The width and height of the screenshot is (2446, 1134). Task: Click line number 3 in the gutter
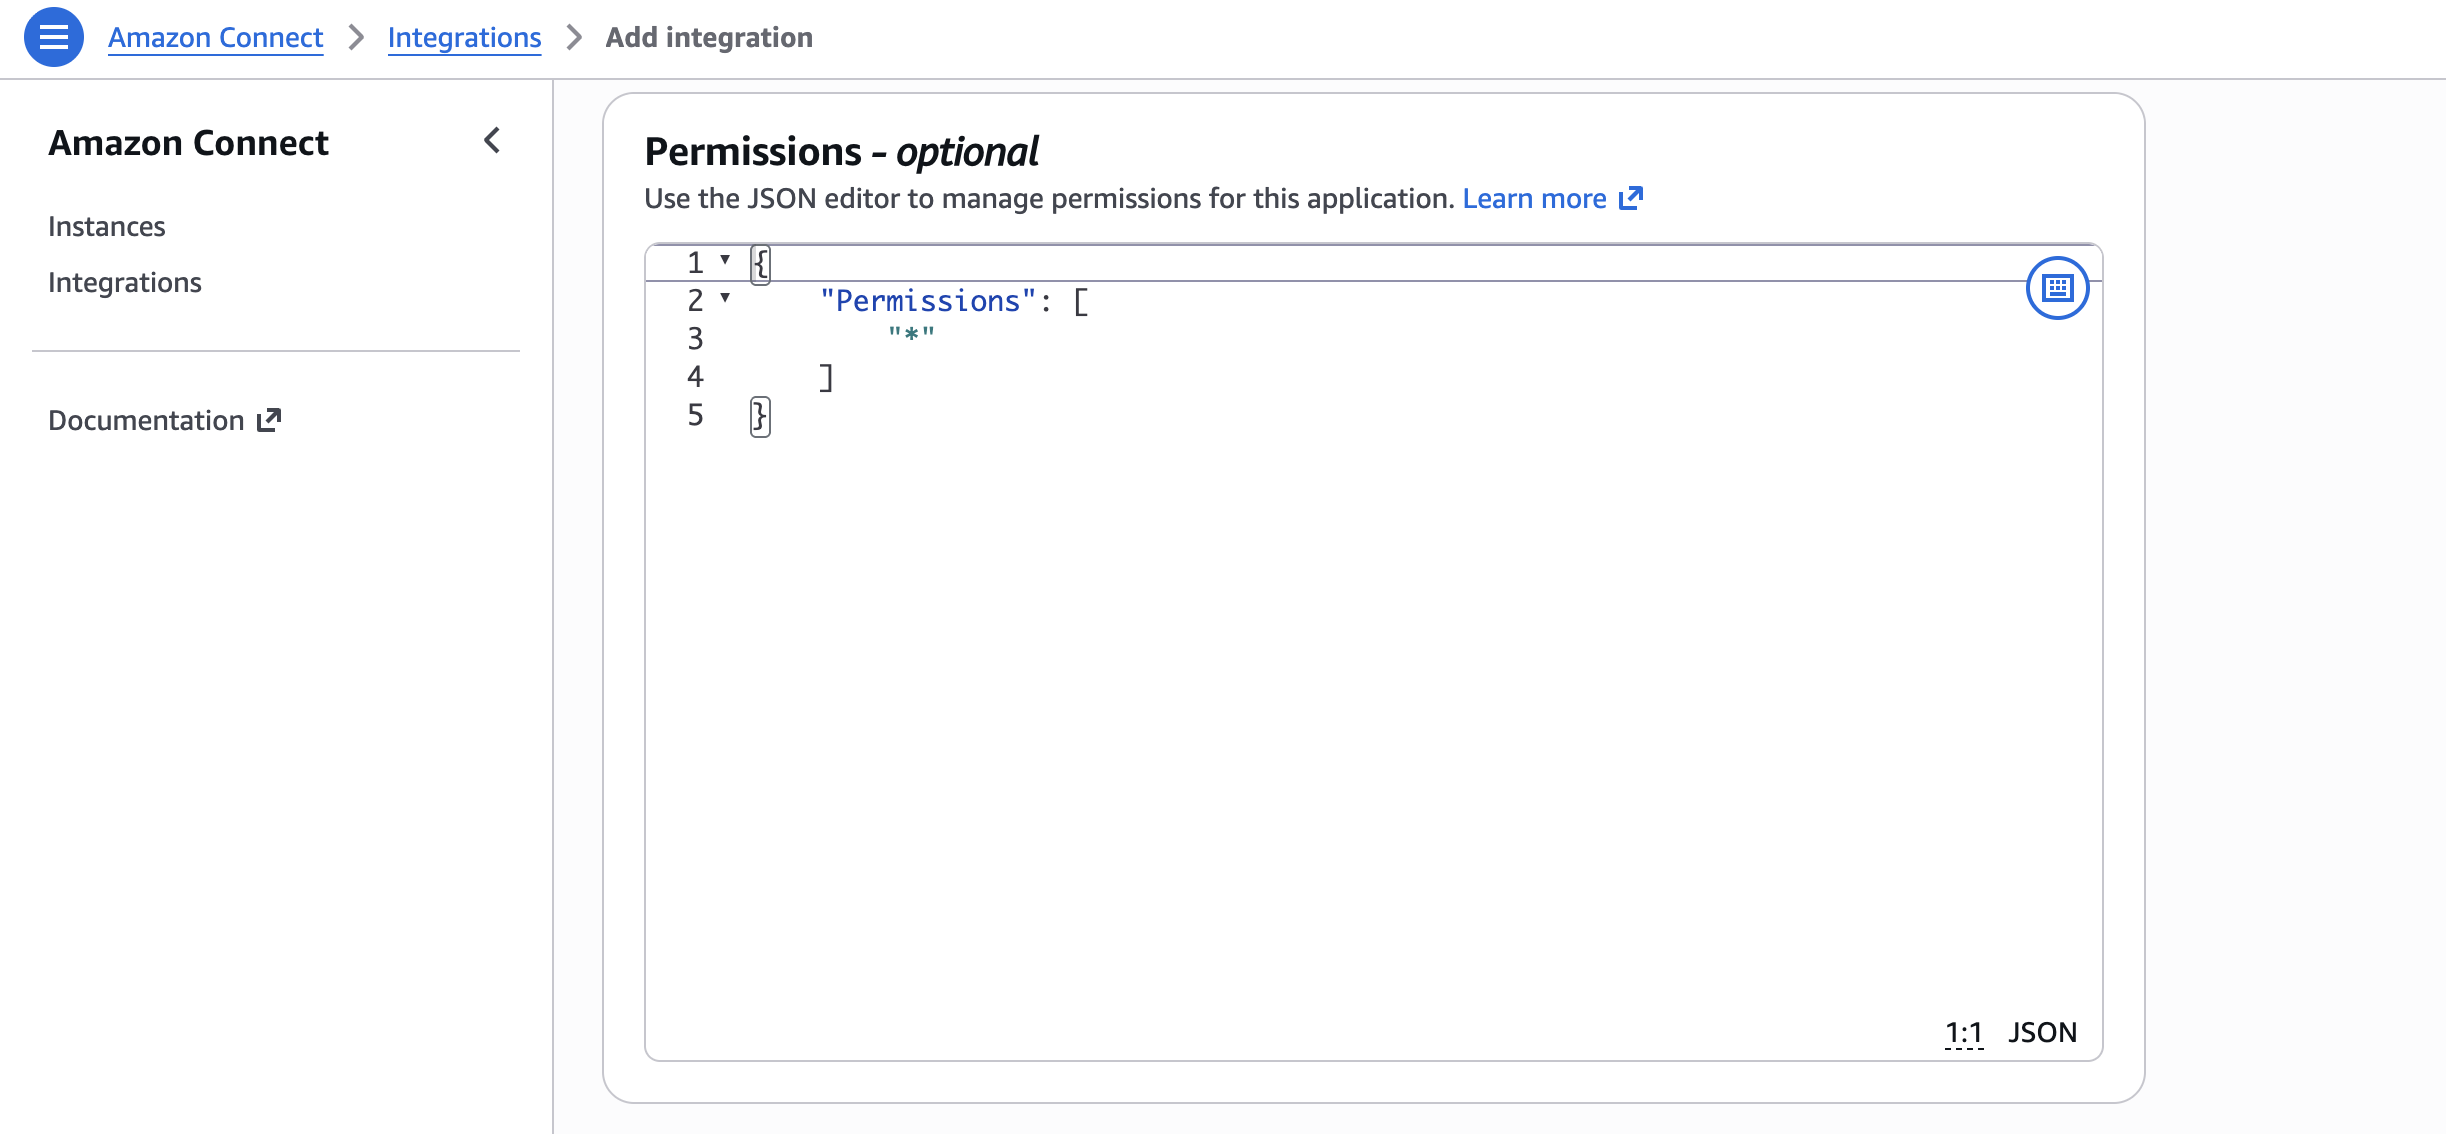695,339
